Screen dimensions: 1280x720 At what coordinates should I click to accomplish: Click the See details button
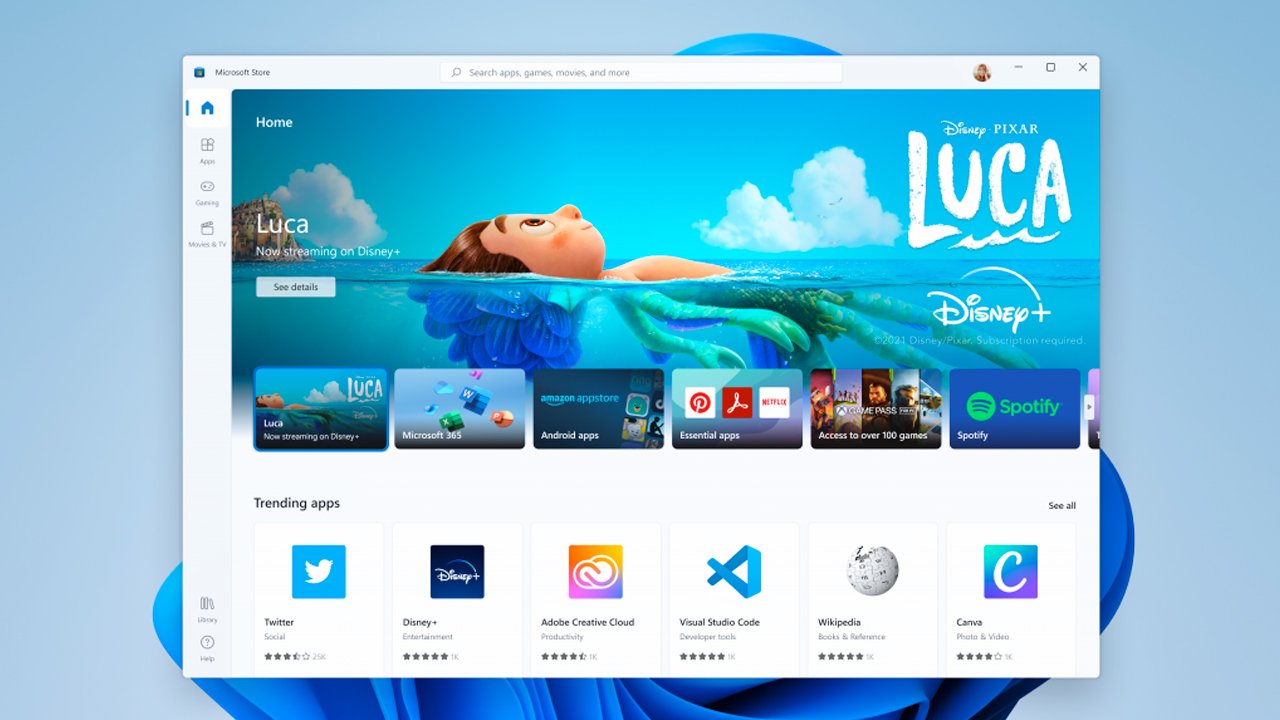pos(296,287)
